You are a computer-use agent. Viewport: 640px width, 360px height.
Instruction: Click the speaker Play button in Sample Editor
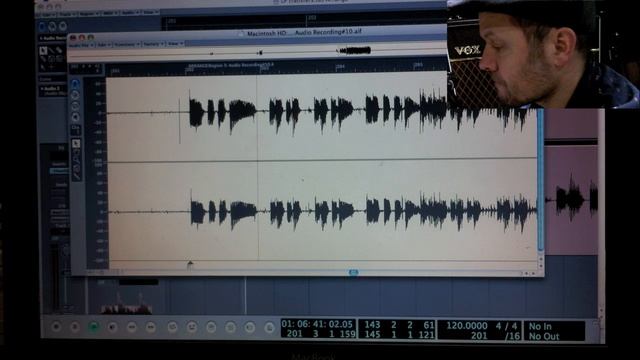coord(75,118)
